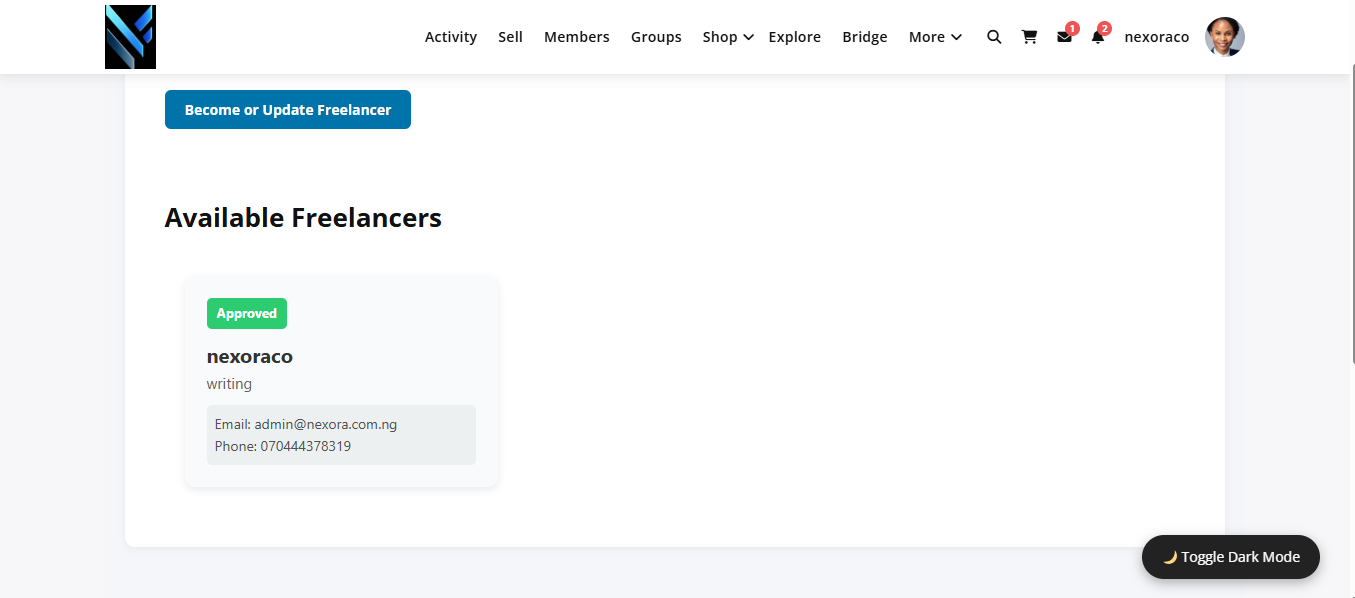Open the Members menu item

[577, 37]
